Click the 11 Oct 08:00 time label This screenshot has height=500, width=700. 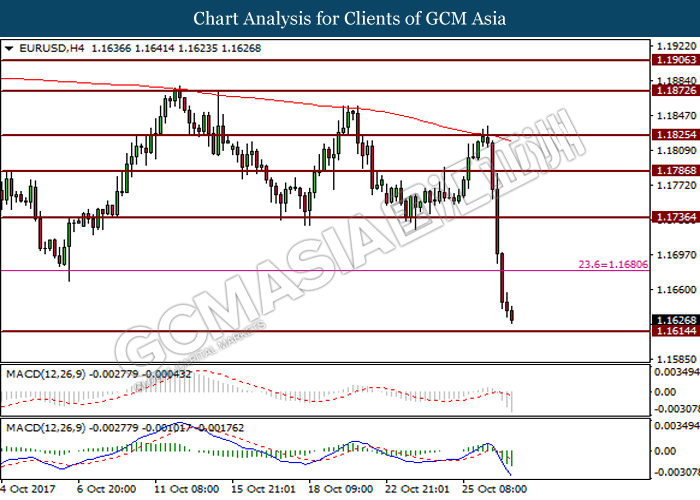pos(187,489)
